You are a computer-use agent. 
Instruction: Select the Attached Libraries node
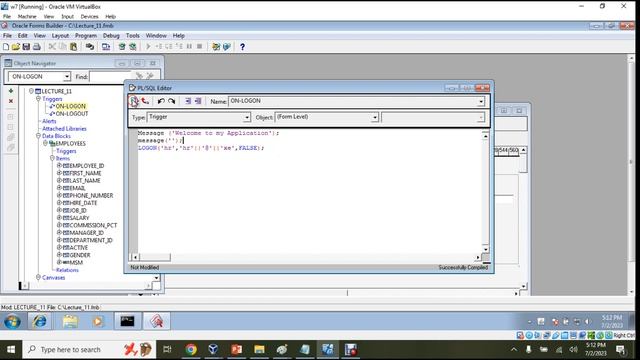[x=64, y=129]
